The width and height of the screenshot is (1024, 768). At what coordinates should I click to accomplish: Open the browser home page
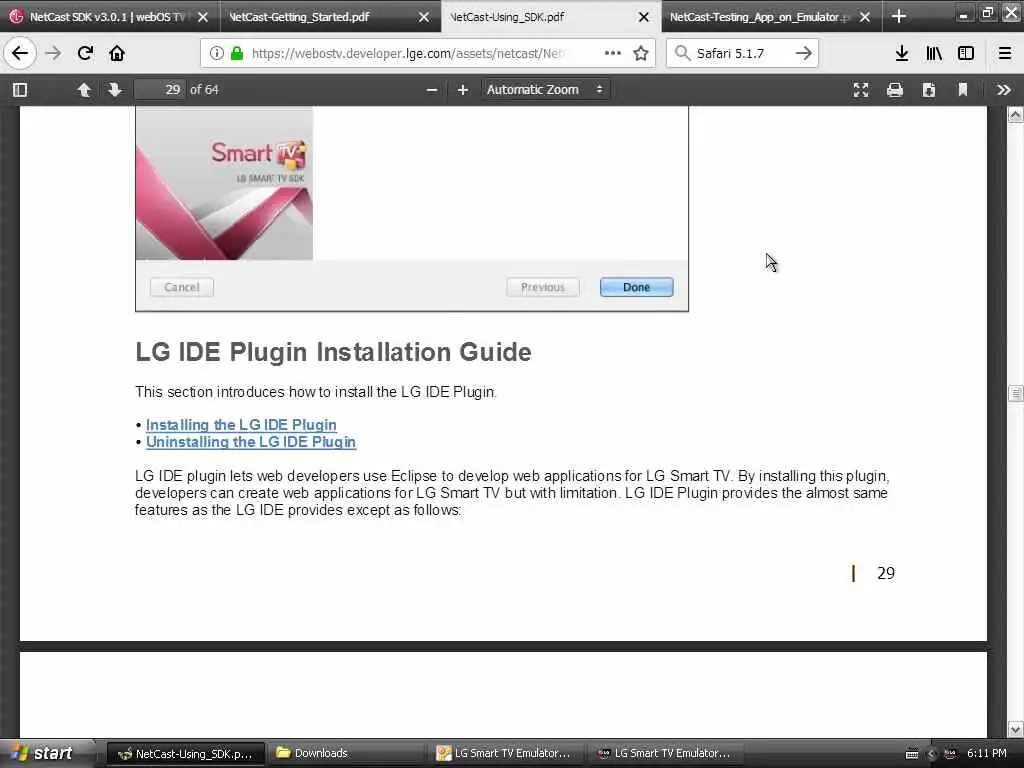coord(117,53)
